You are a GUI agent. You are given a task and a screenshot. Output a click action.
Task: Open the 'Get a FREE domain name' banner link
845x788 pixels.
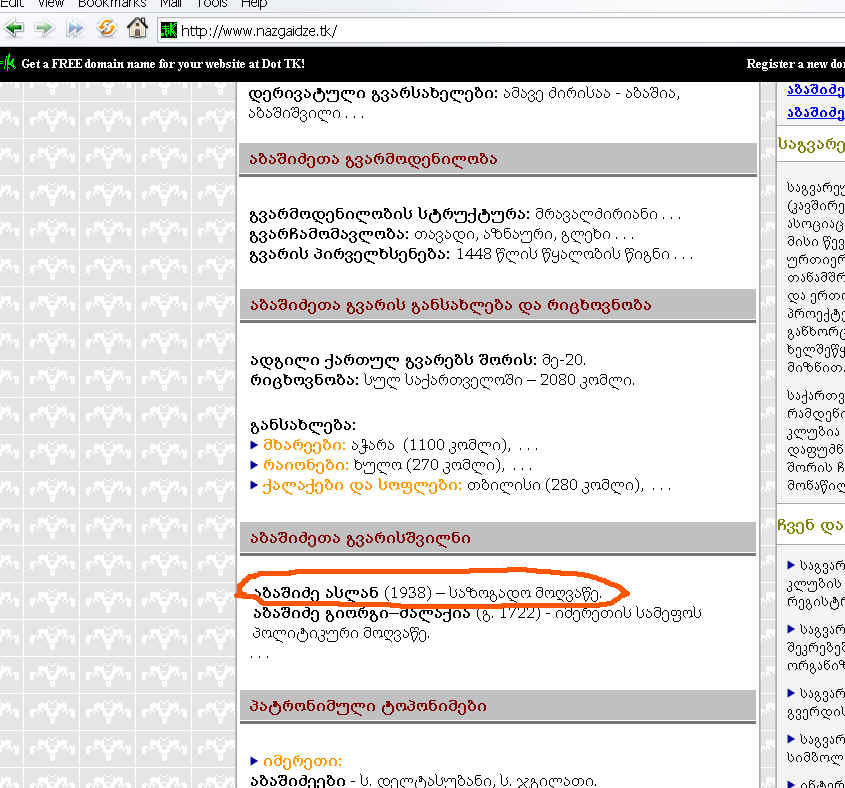(x=163, y=64)
